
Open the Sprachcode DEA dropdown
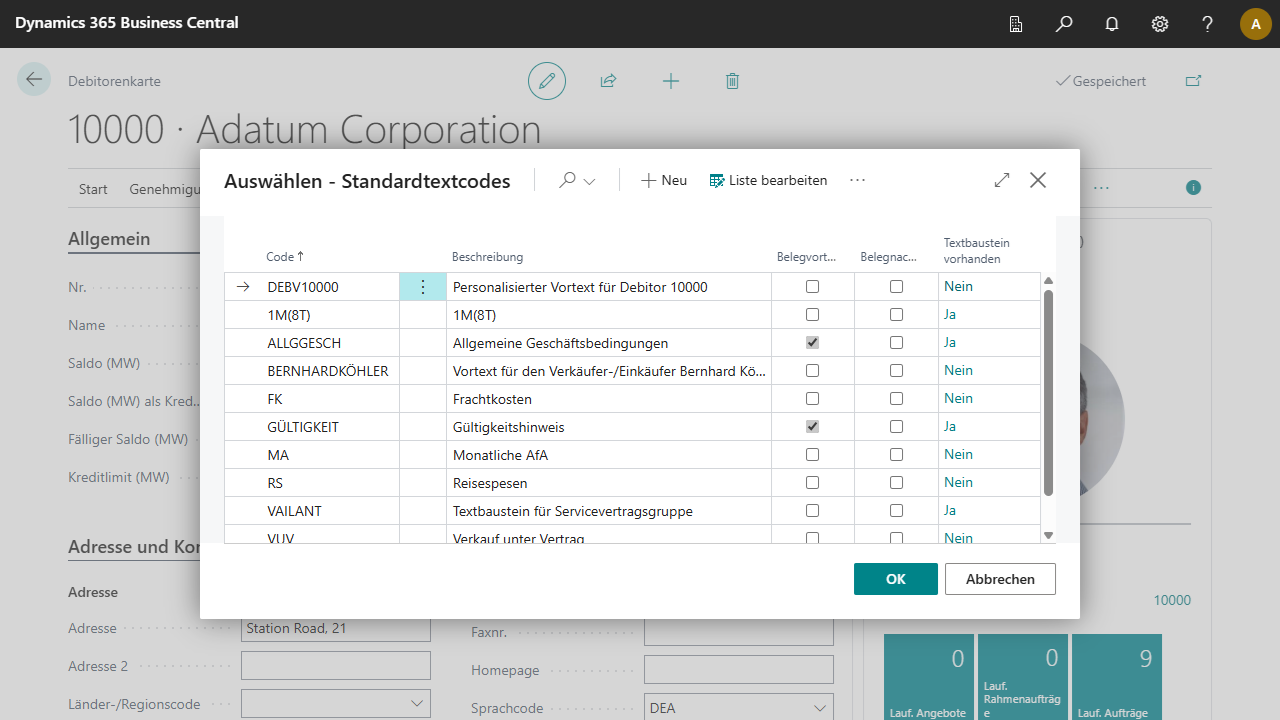pos(820,708)
